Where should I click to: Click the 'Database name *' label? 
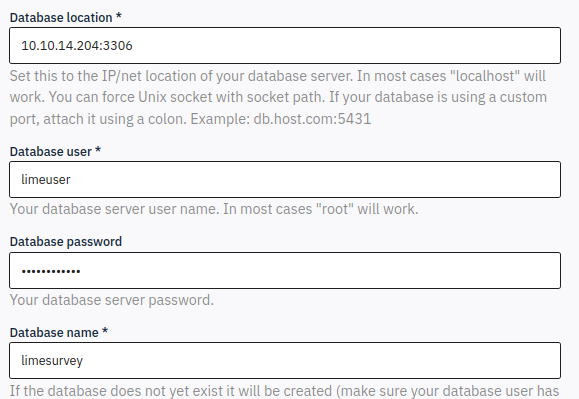[59, 332]
